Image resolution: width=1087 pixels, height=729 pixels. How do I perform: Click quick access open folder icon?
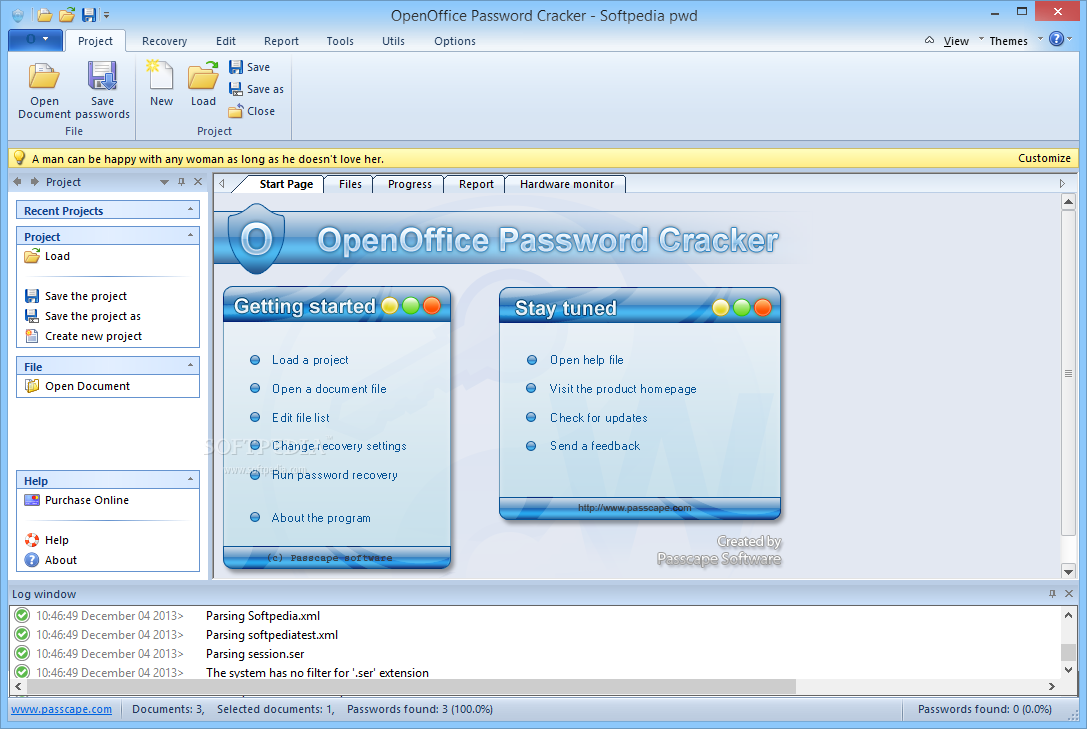tap(44, 15)
